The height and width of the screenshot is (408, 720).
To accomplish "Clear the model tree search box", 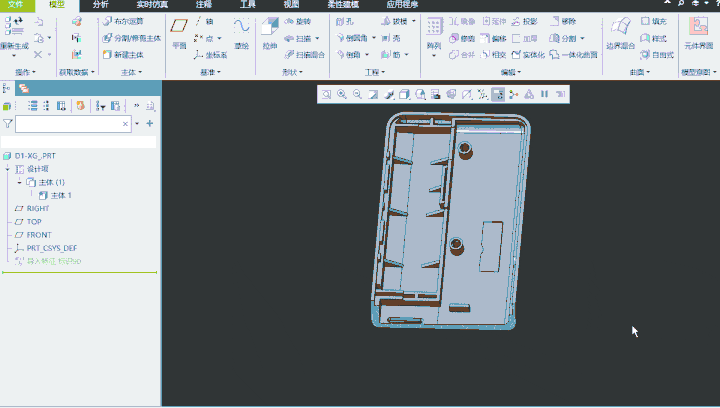I will click(x=125, y=124).
